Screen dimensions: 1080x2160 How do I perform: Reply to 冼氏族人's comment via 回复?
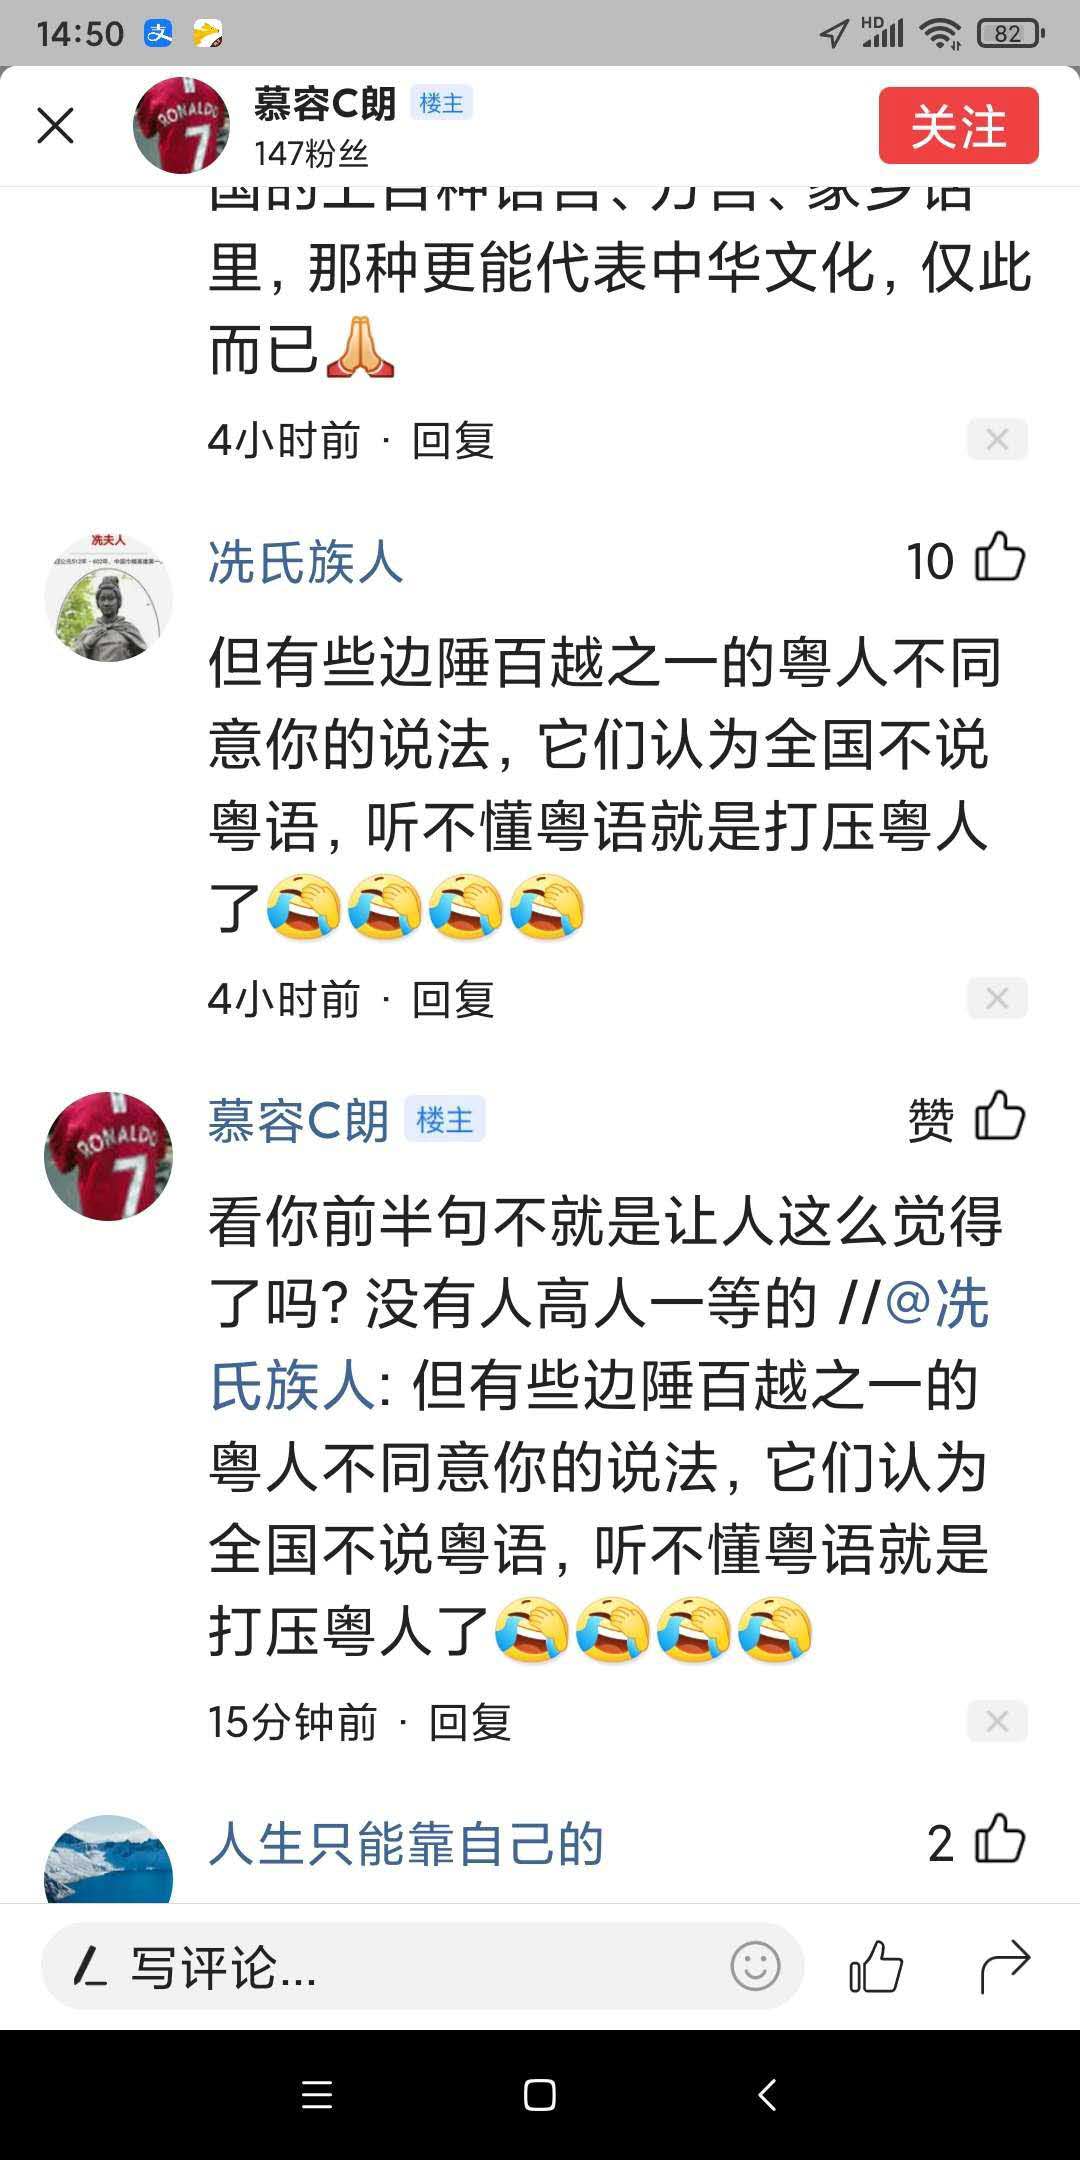453,1000
